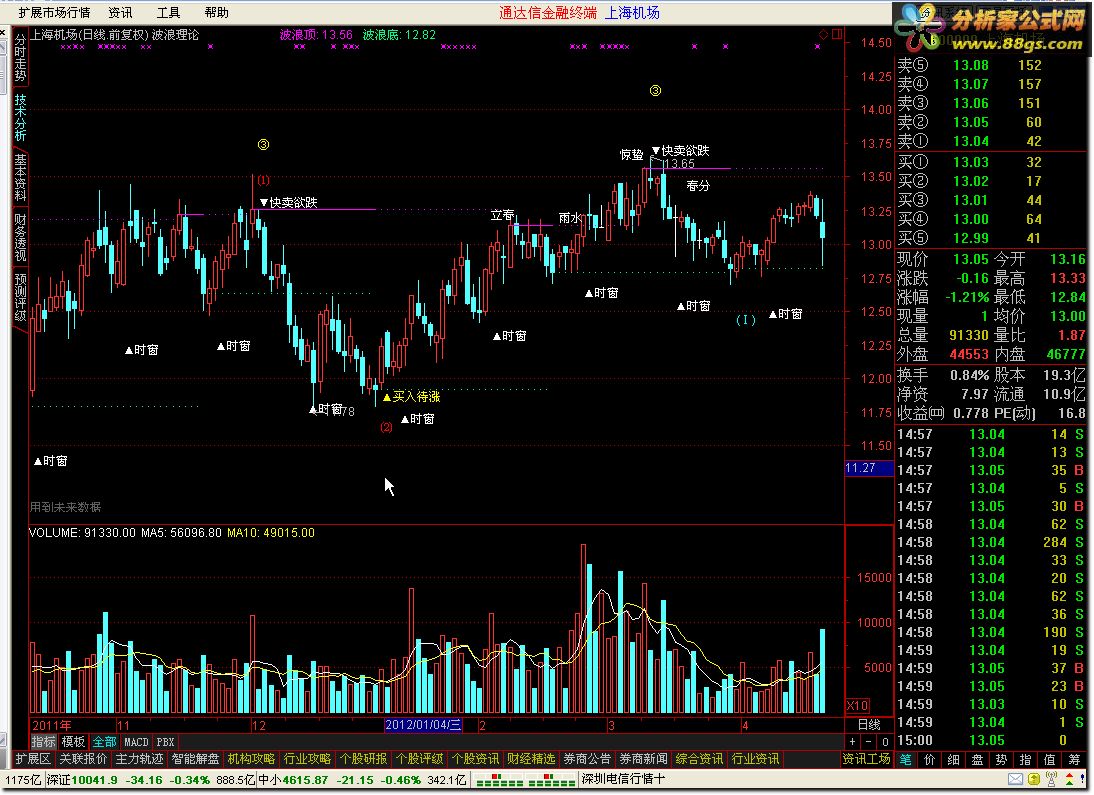
Task: Click the 春分 solar term label
Action: click(698, 186)
